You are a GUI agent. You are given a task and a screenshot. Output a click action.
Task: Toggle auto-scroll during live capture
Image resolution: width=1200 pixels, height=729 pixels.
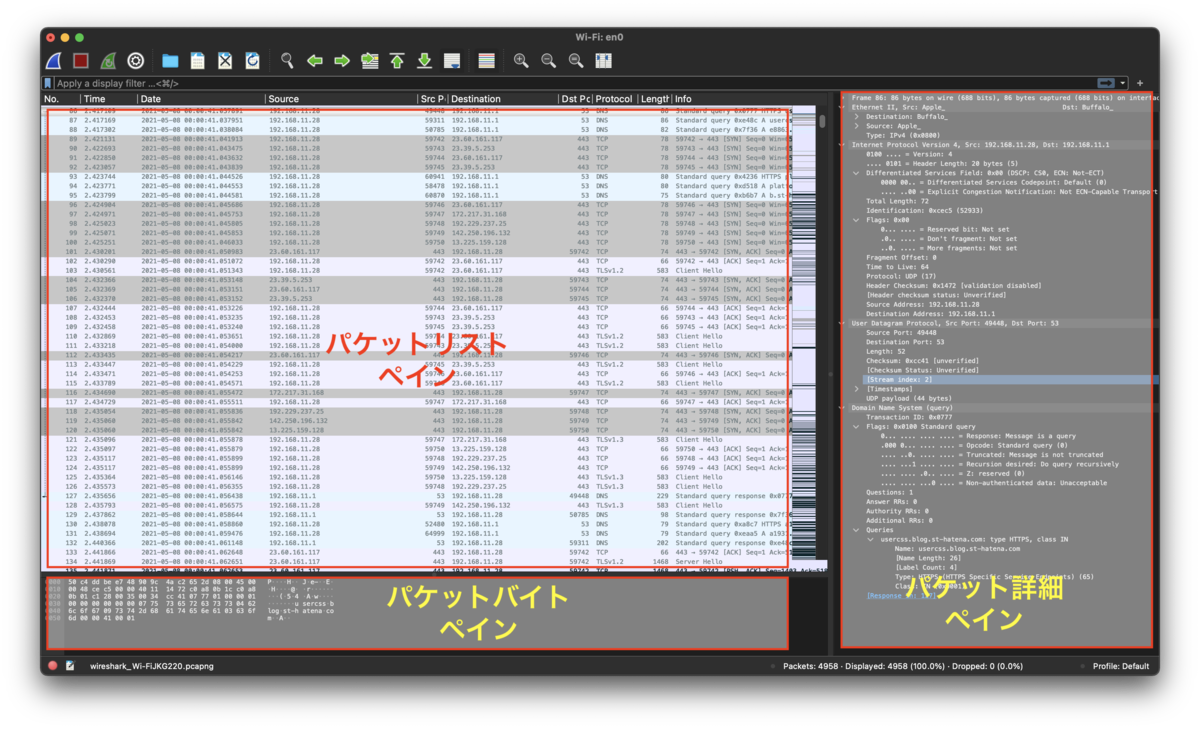pyautogui.click(x=452, y=61)
